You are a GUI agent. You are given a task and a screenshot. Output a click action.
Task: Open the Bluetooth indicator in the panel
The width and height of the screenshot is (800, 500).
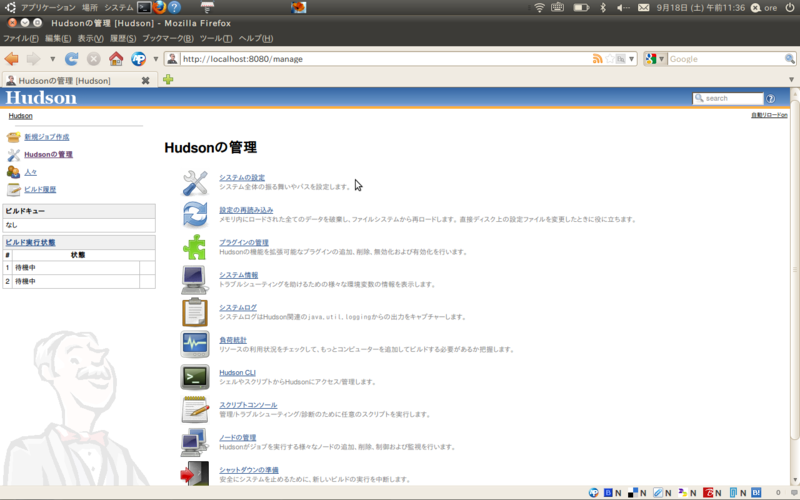pos(603,7)
